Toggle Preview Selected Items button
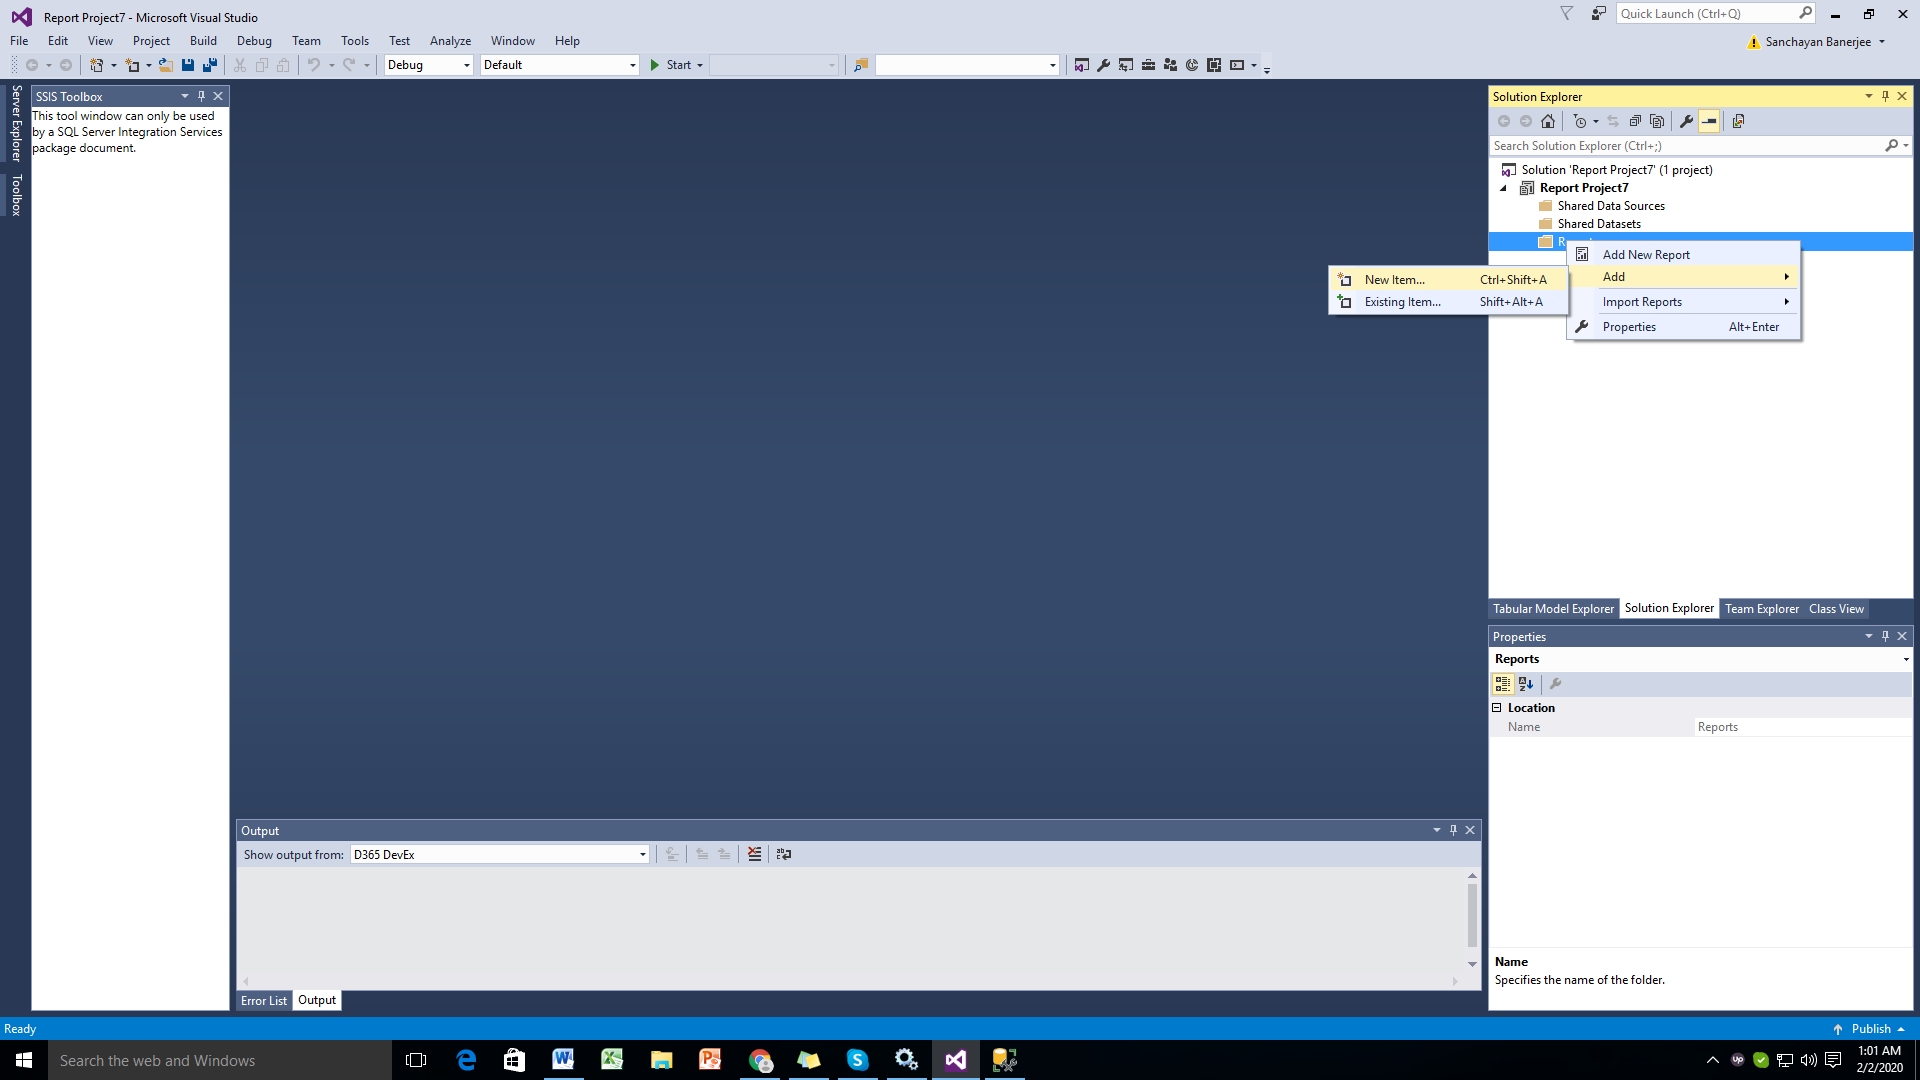The width and height of the screenshot is (1920, 1080). (x=1709, y=121)
